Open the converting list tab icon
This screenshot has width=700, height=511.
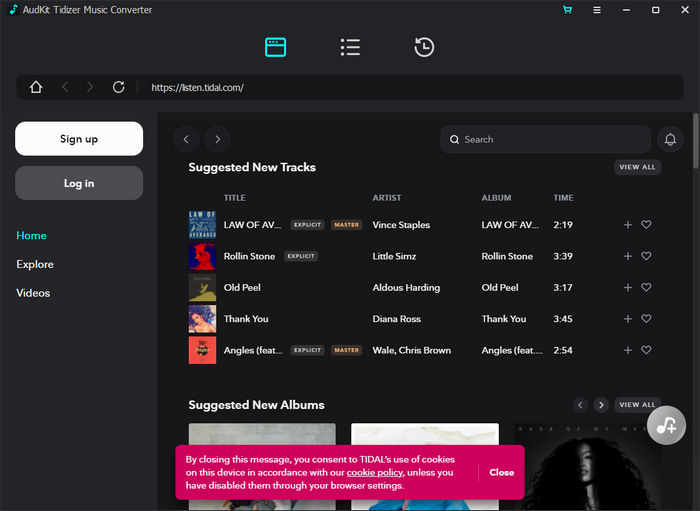[350, 47]
